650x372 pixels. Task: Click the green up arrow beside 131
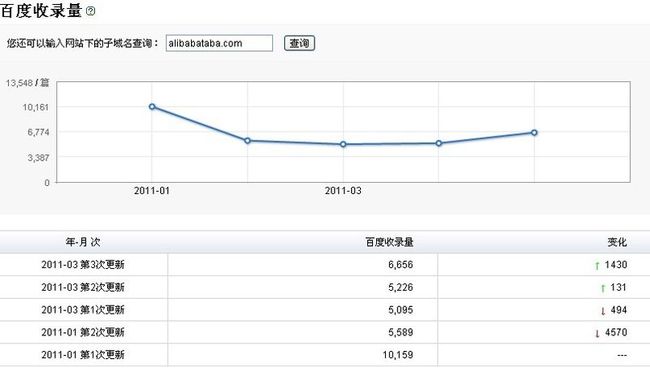pos(603,288)
